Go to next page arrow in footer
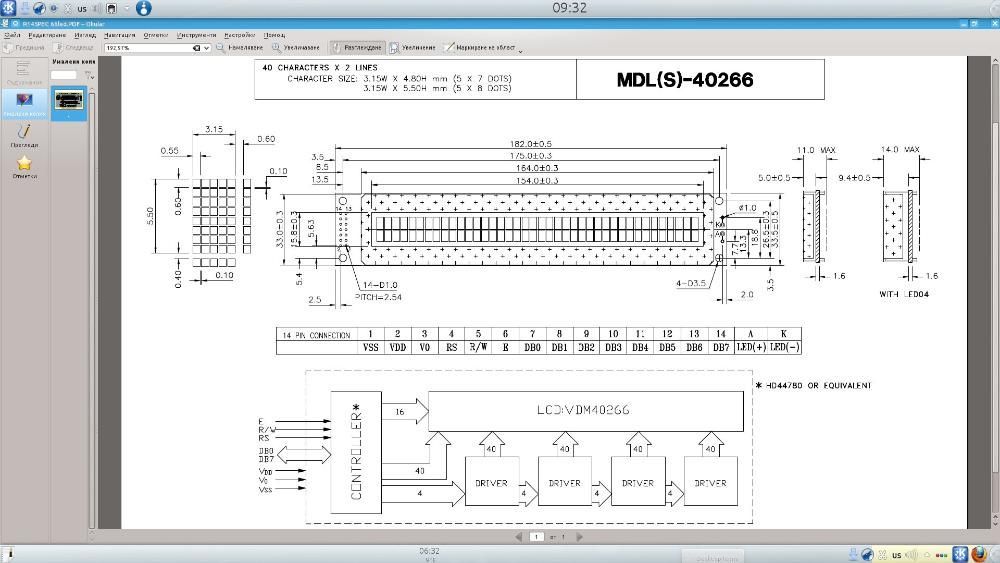The width and height of the screenshot is (1000, 563). (x=579, y=537)
